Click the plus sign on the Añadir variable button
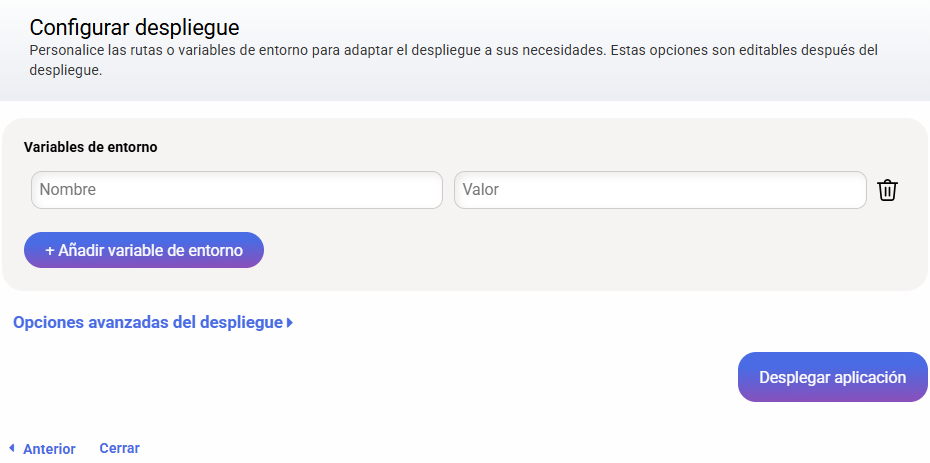The width and height of the screenshot is (930, 463). click(50, 250)
